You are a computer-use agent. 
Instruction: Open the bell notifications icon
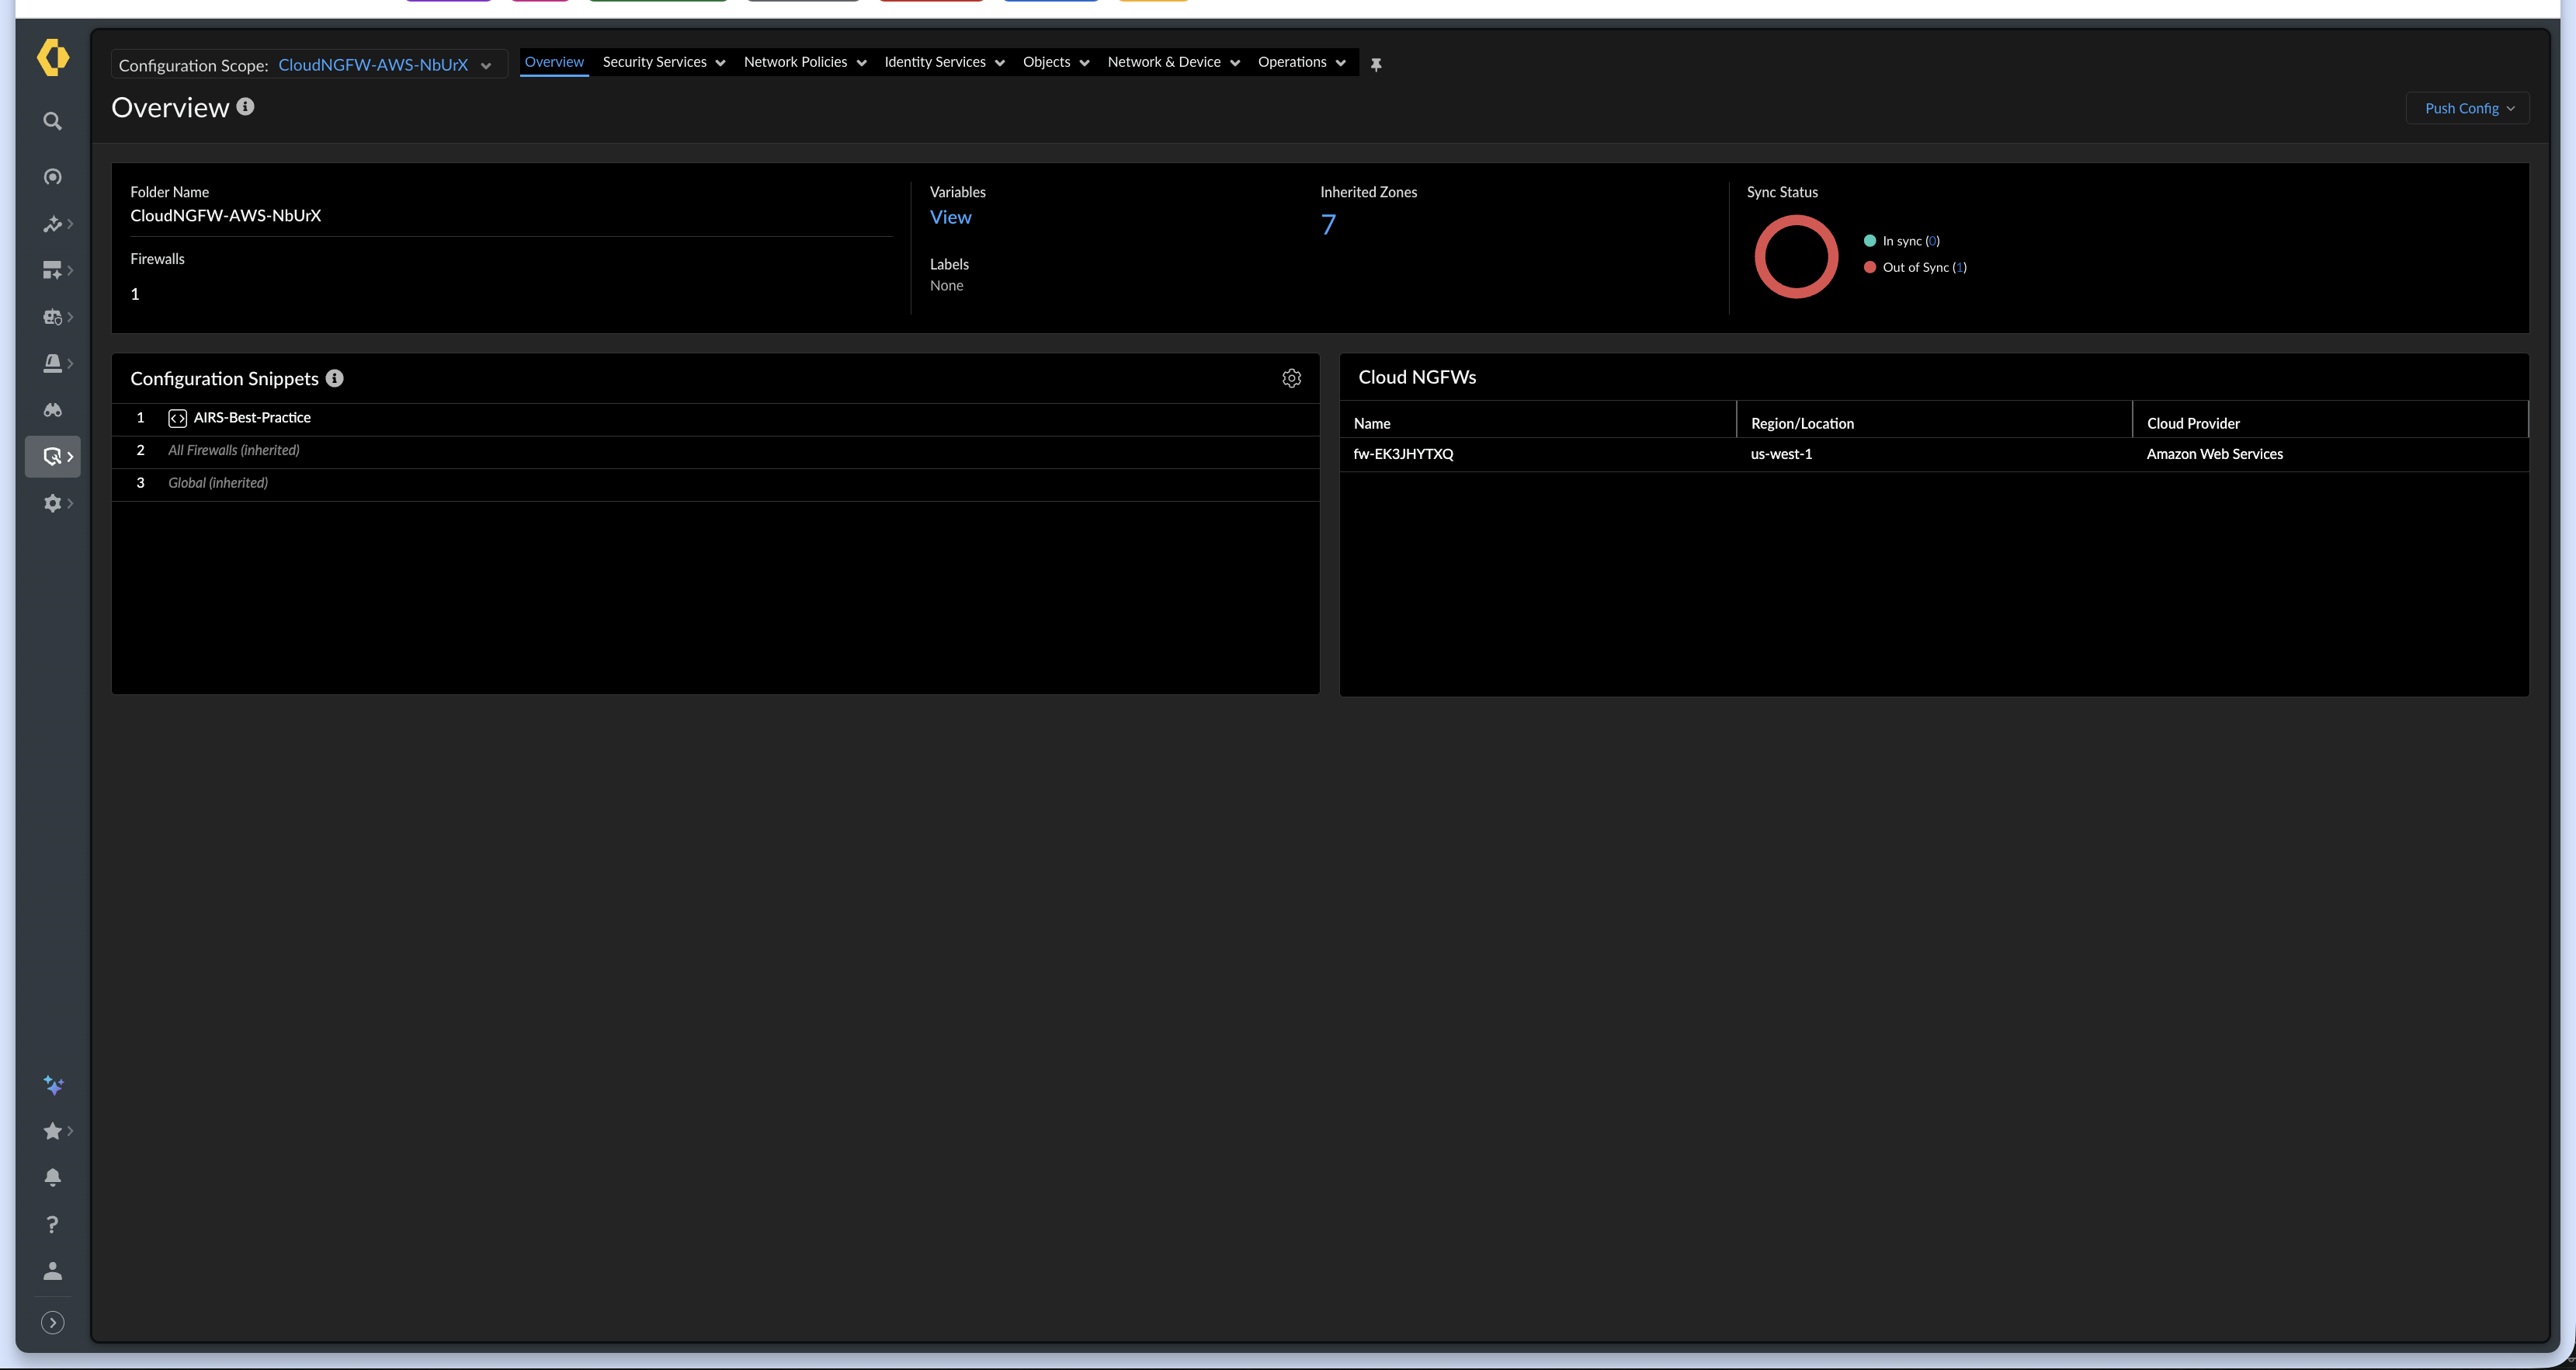tap(53, 1177)
